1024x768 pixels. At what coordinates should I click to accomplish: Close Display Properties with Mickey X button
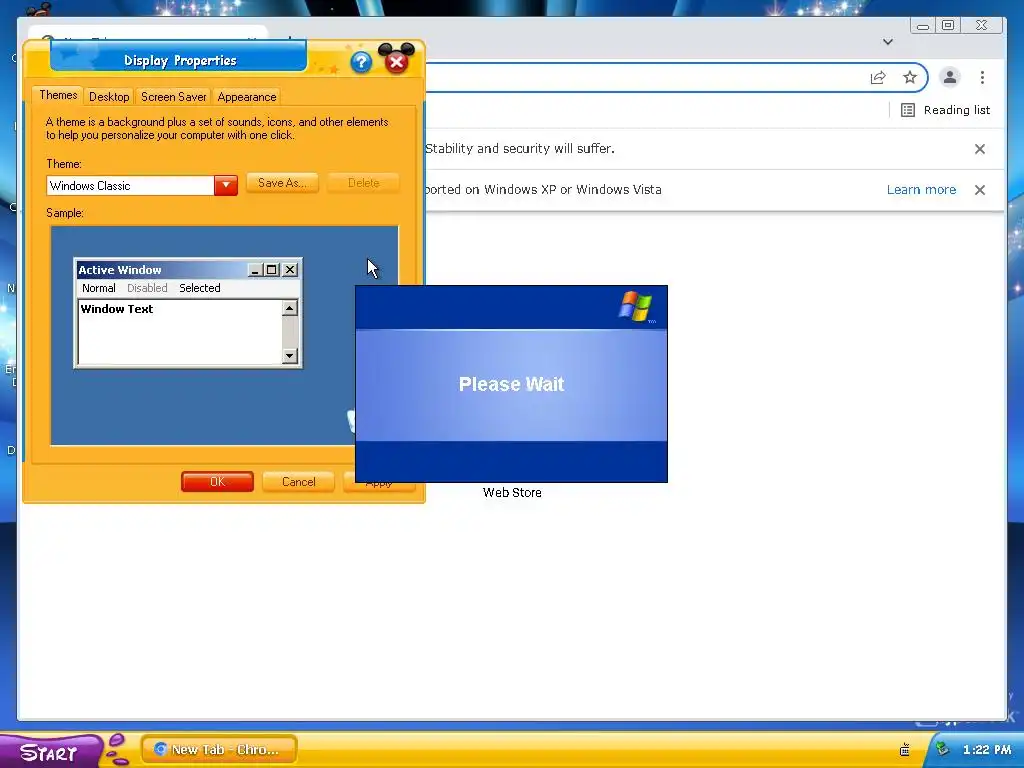tap(396, 60)
